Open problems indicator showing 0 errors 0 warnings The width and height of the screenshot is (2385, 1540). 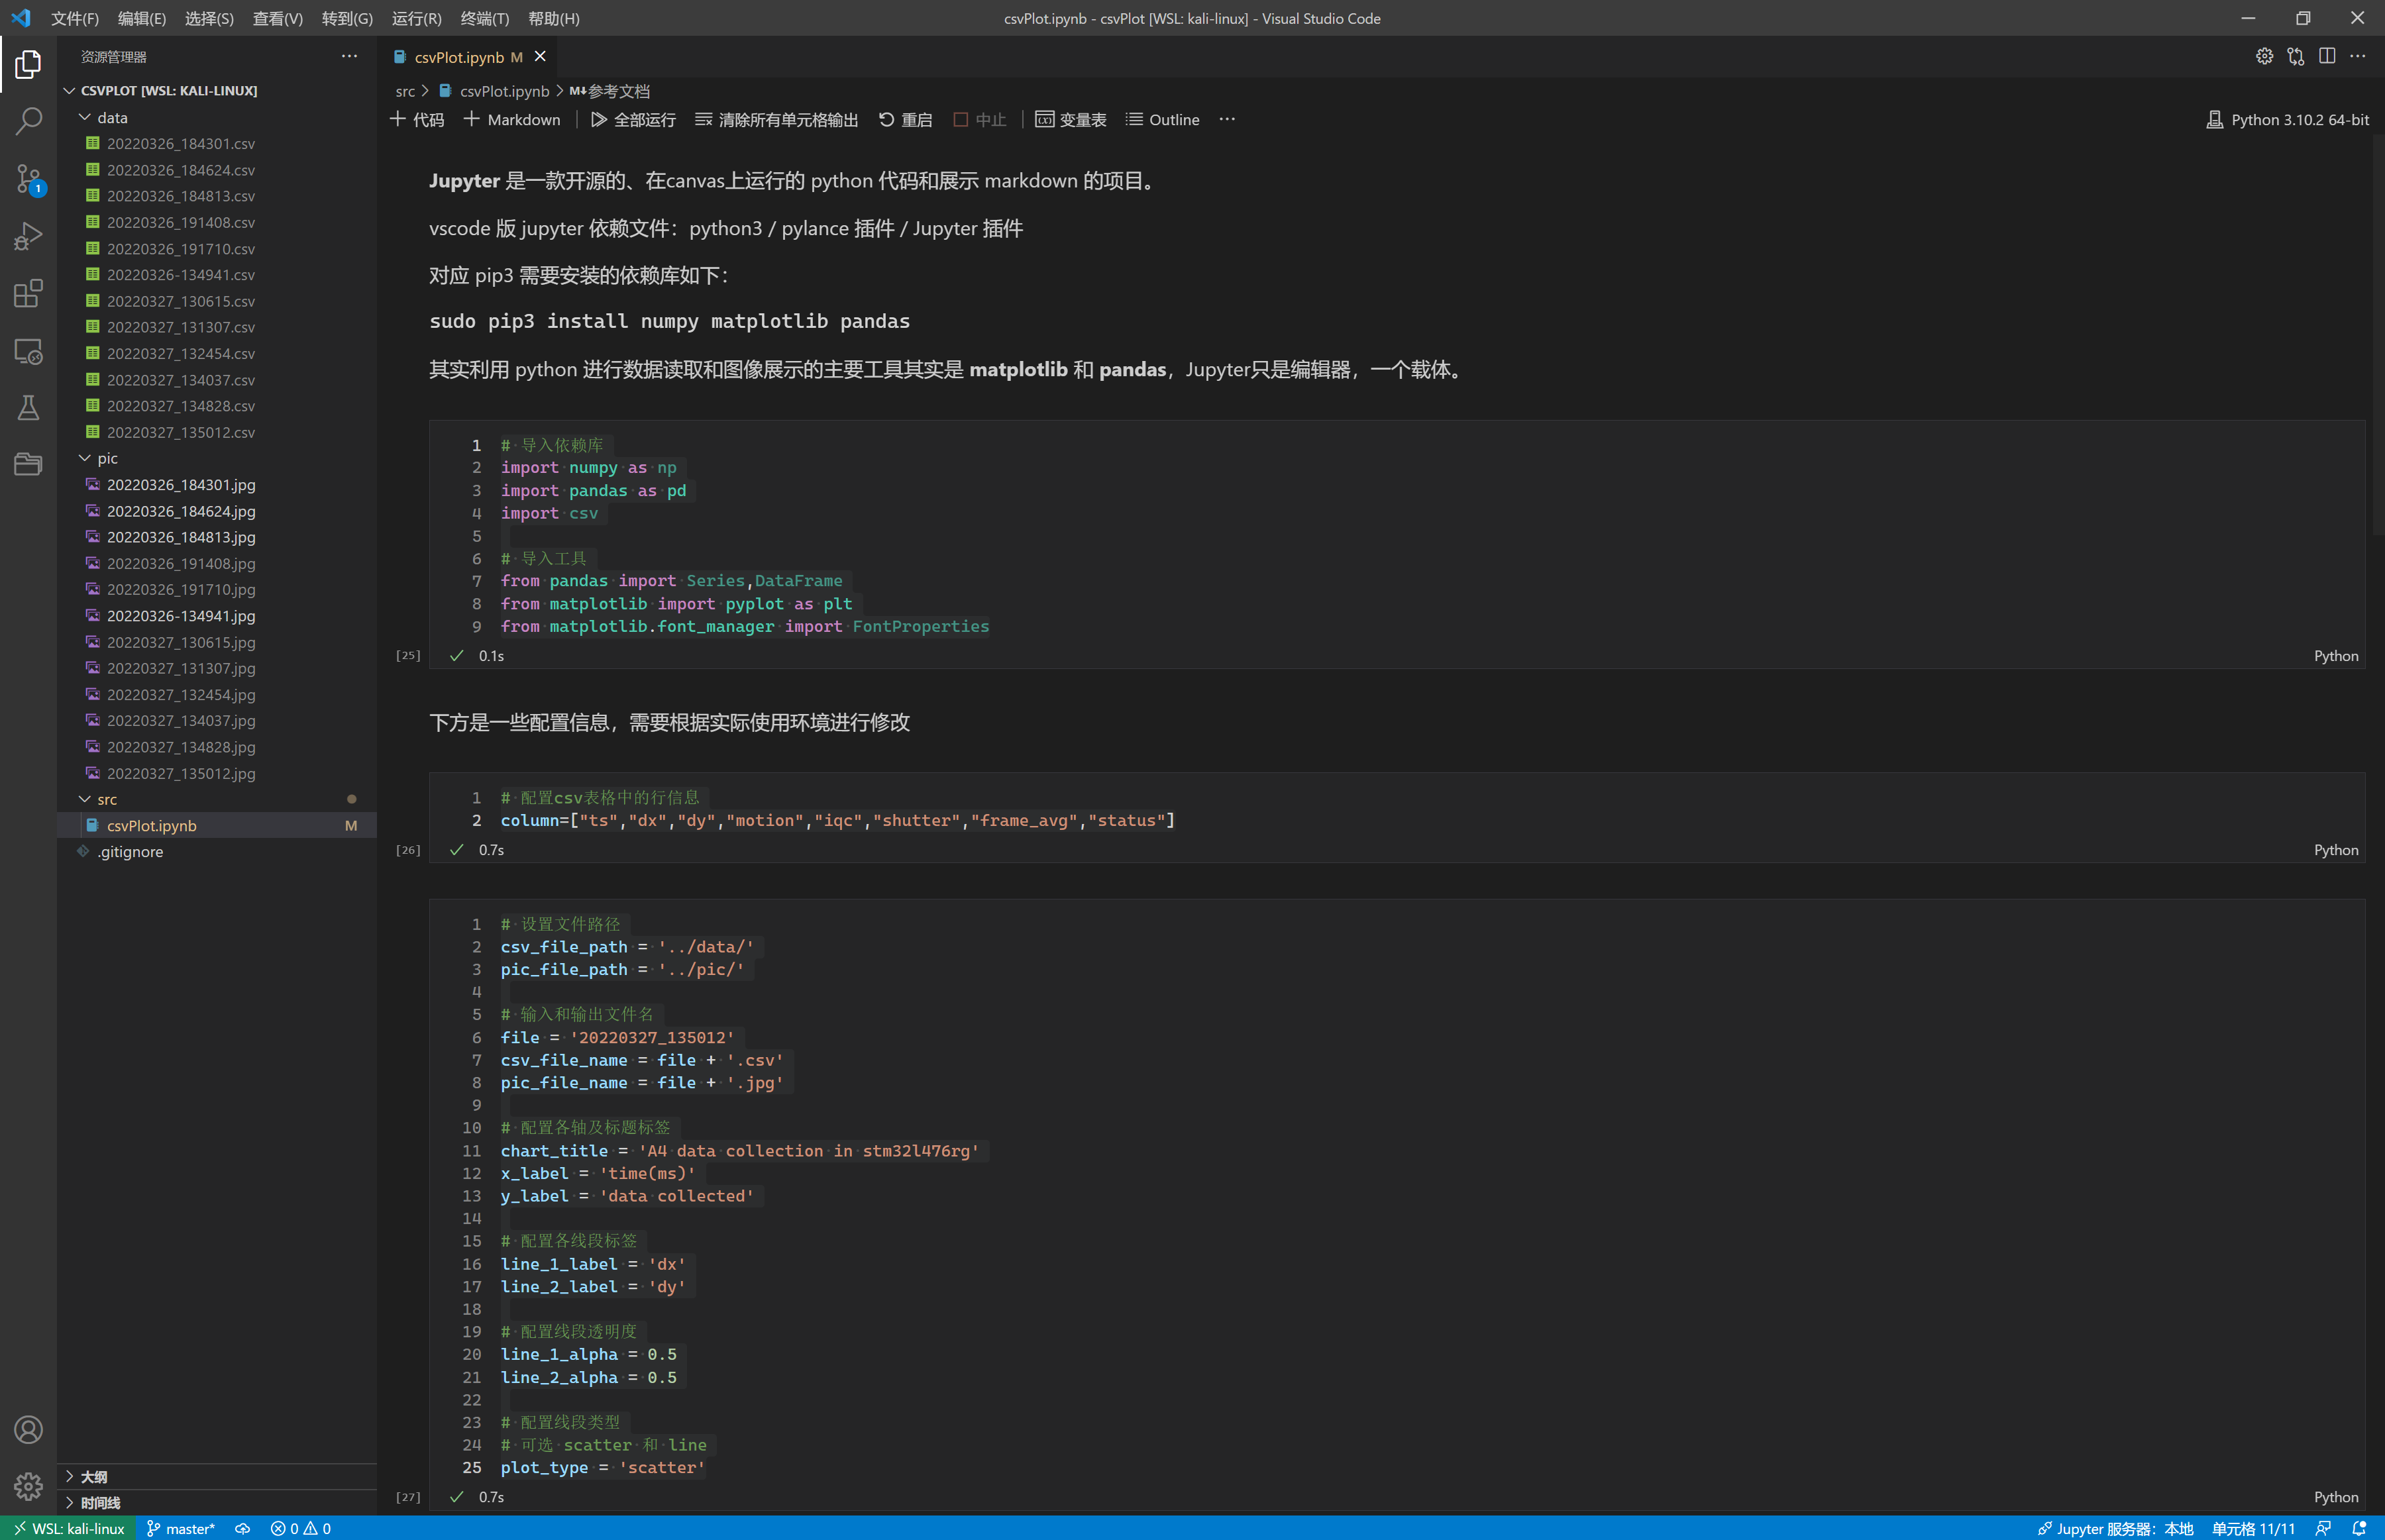point(301,1528)
